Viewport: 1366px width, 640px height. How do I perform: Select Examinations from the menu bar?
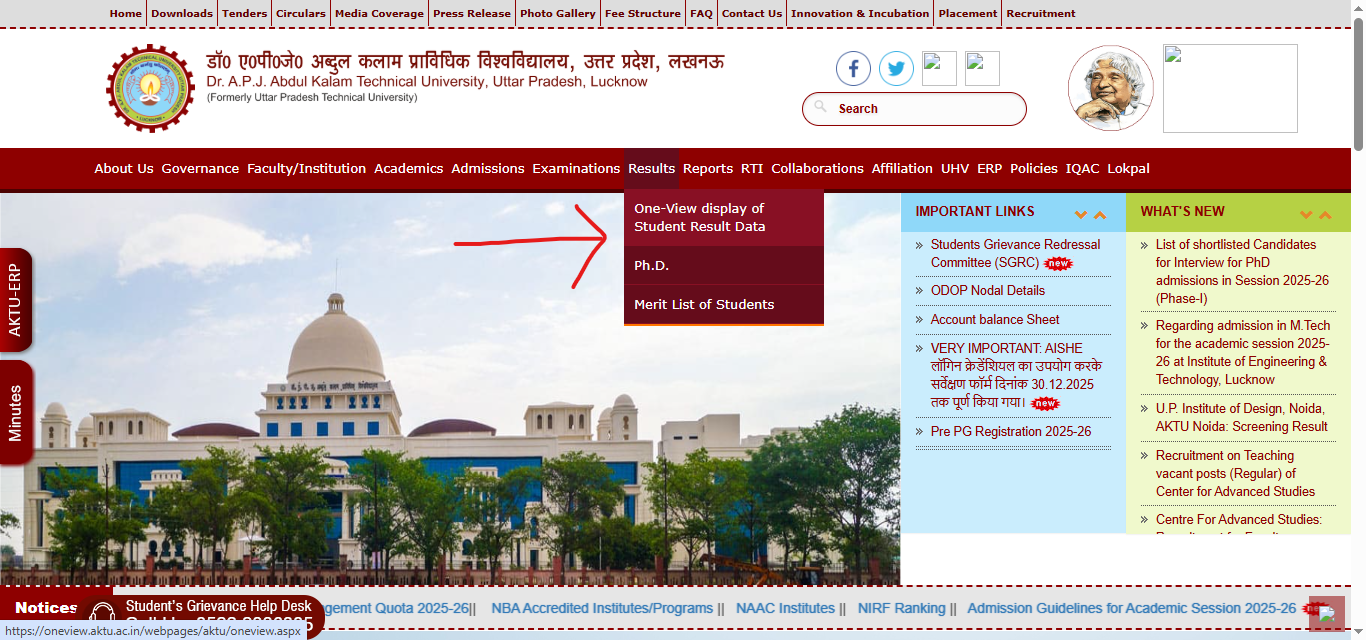pos(577,168)
